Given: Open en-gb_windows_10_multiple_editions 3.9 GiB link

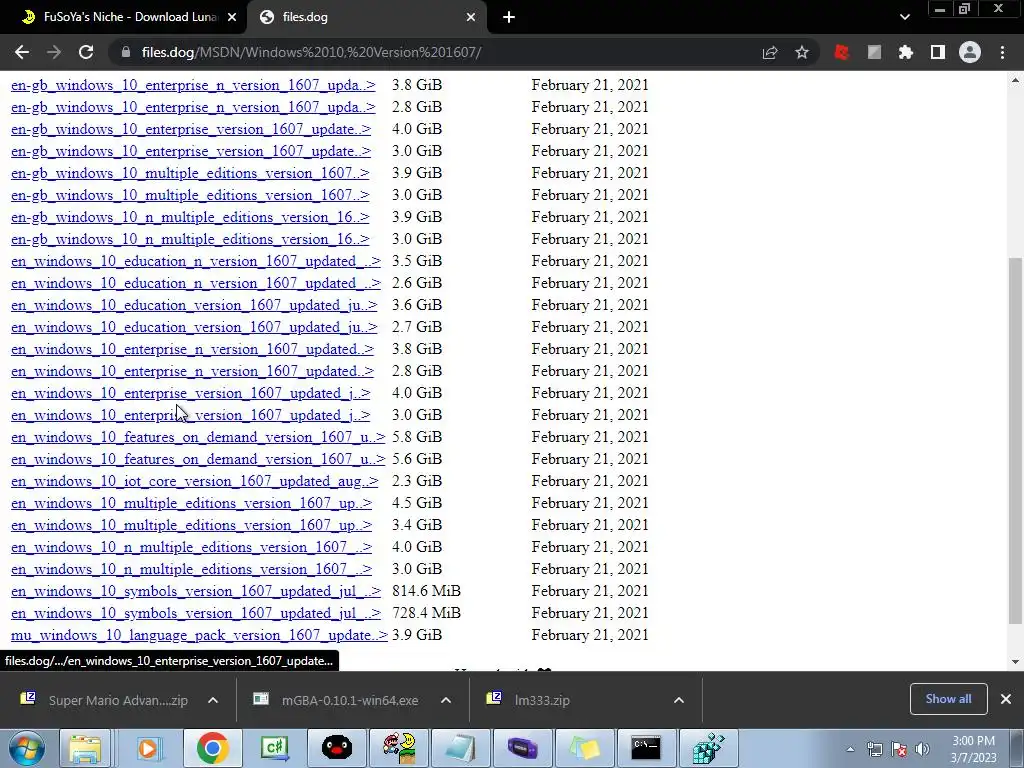Looking at the screenshot, I should 190,173.
